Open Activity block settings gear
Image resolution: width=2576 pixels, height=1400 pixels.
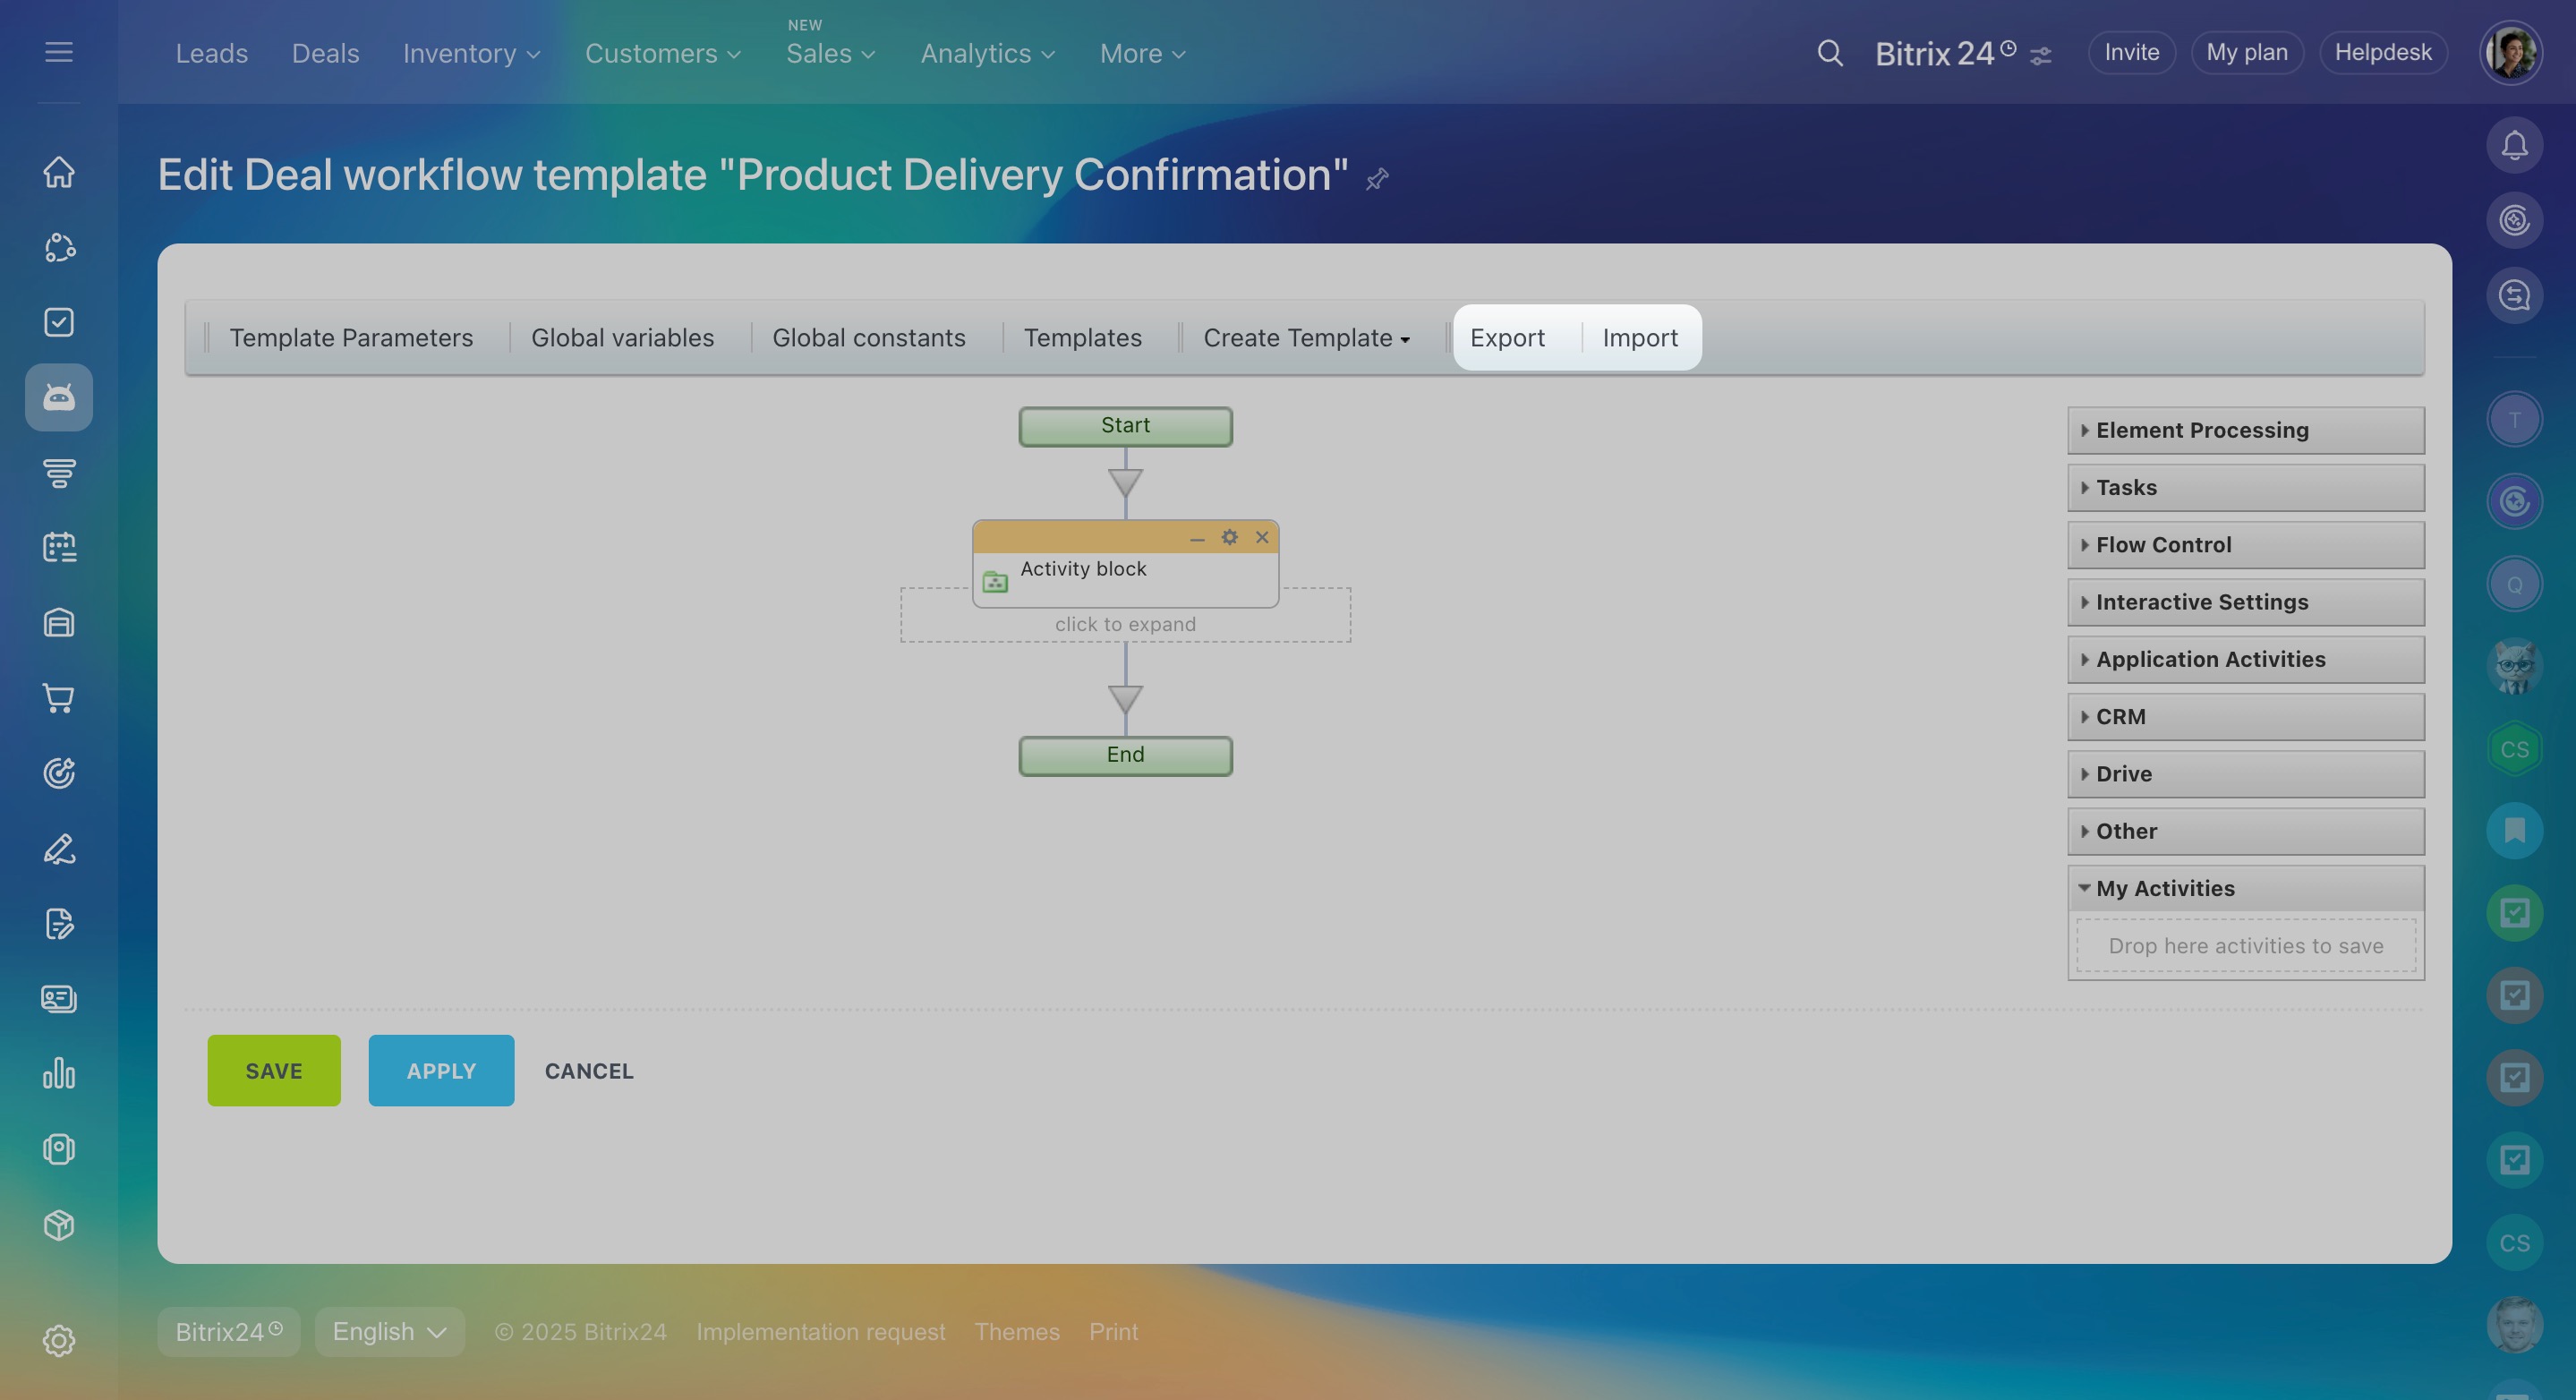point(1229,537)
